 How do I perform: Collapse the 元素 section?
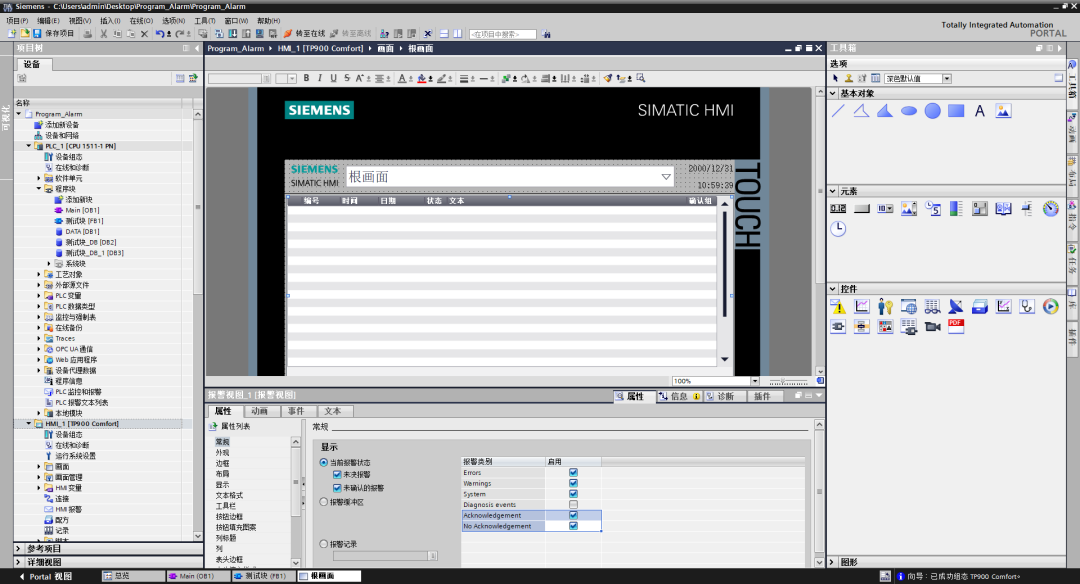pyautogui.click(x=833, y=191)
